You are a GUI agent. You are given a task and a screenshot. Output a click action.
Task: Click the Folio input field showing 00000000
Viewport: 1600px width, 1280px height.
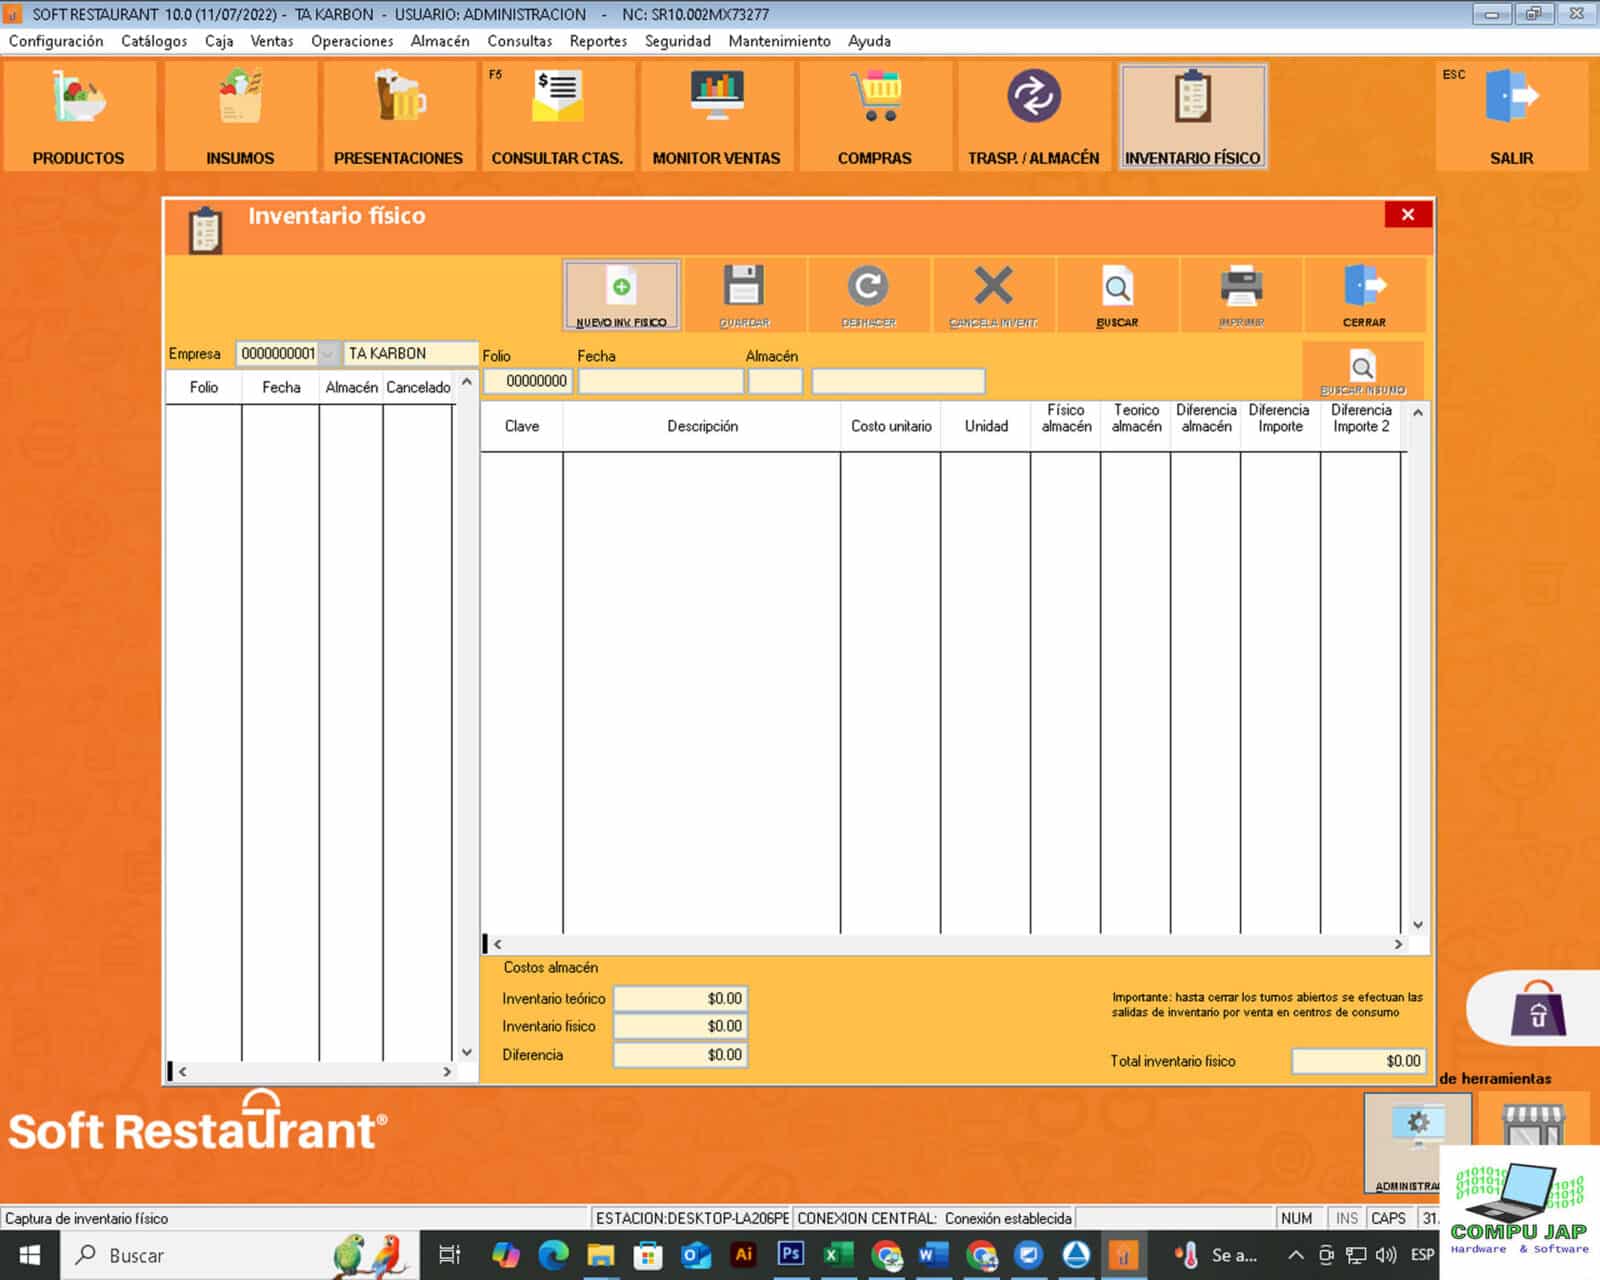(528, 381)
